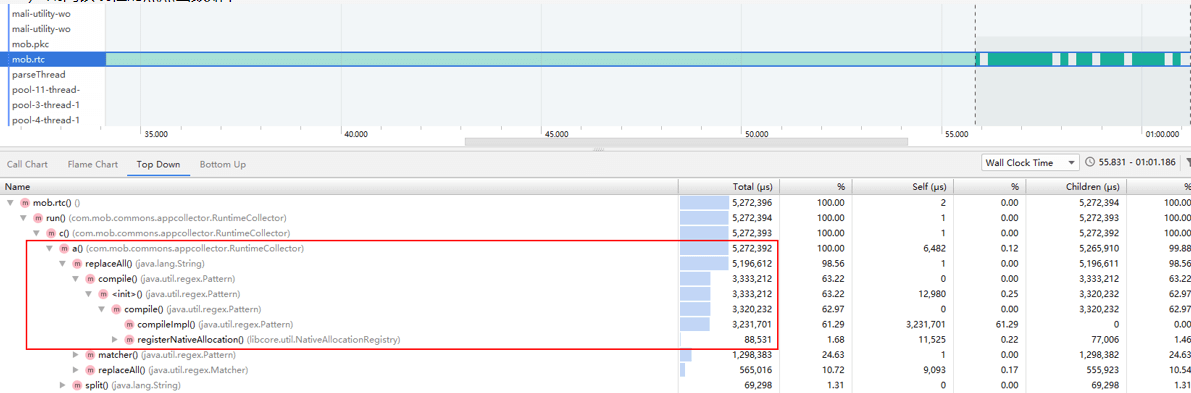Collapse the <init>() Pattern node

point(88,294)
